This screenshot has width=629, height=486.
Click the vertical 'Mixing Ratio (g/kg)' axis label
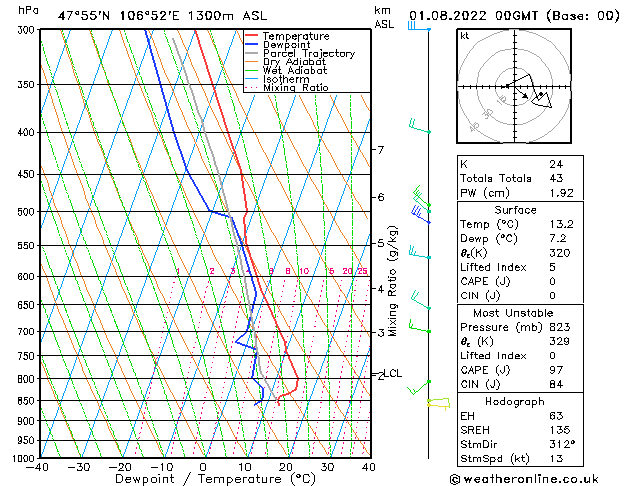[x=392, y=281]
